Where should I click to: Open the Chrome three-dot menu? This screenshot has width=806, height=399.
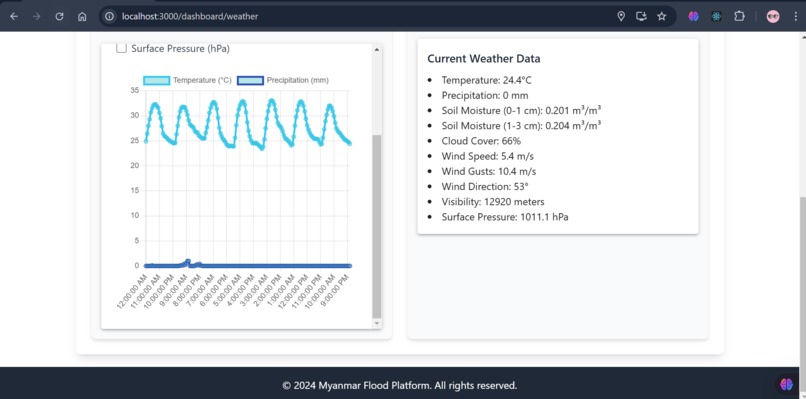coord(795,16)
